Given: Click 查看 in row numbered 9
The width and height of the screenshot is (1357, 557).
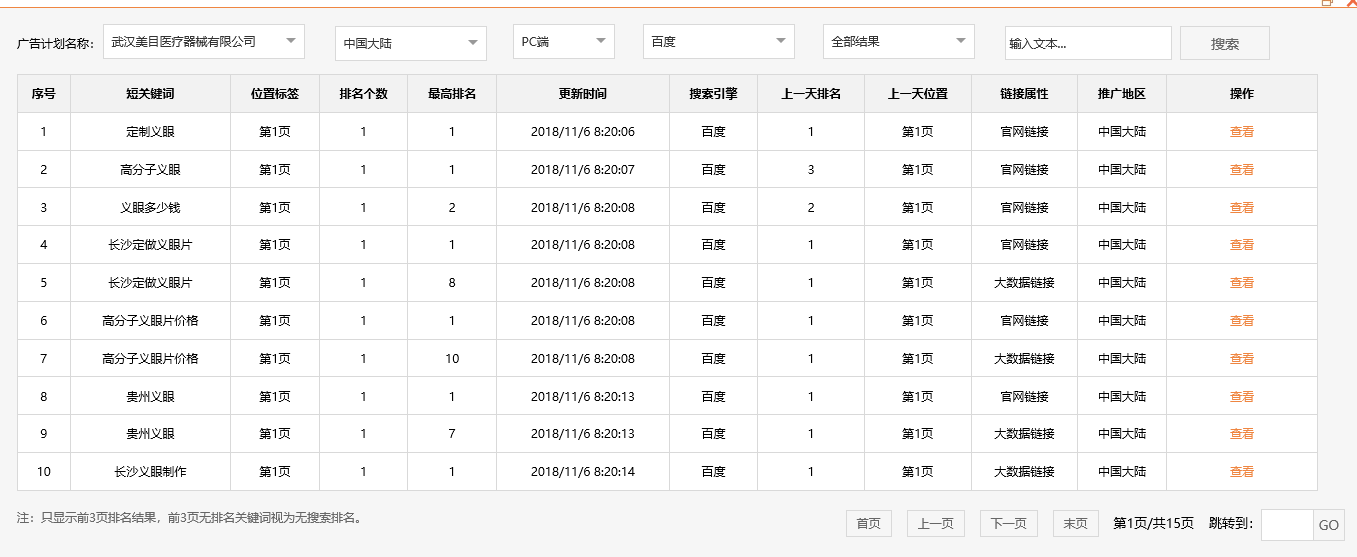Looking at the screenshot, I should point(1242,434).
